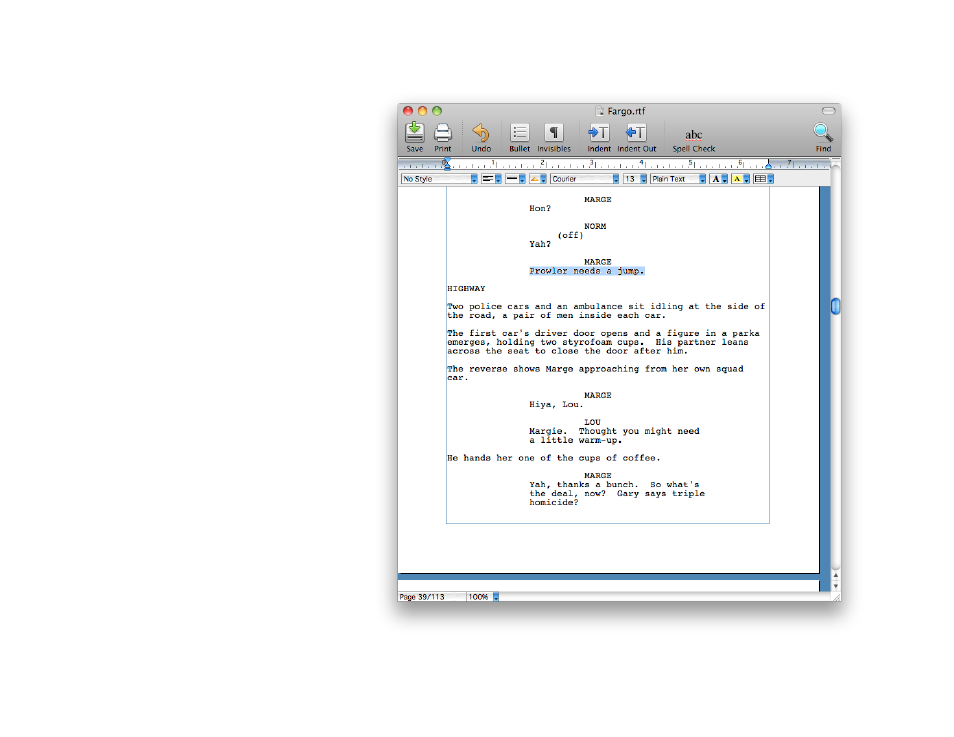Click the line "Yah, thanks a bunch. So what's"

[x=614, y=484]
